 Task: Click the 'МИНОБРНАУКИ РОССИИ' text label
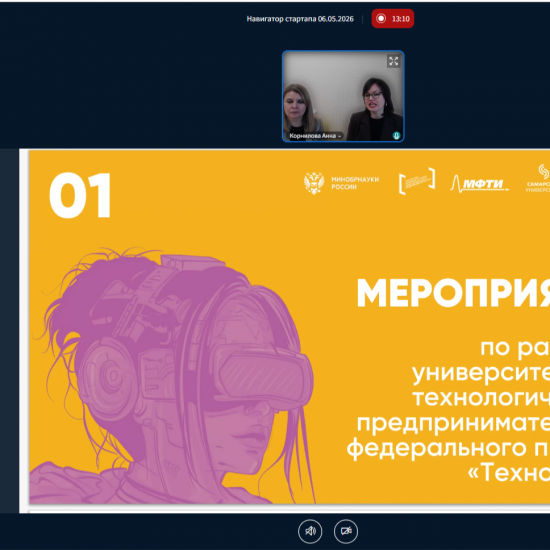coord(355,183)
